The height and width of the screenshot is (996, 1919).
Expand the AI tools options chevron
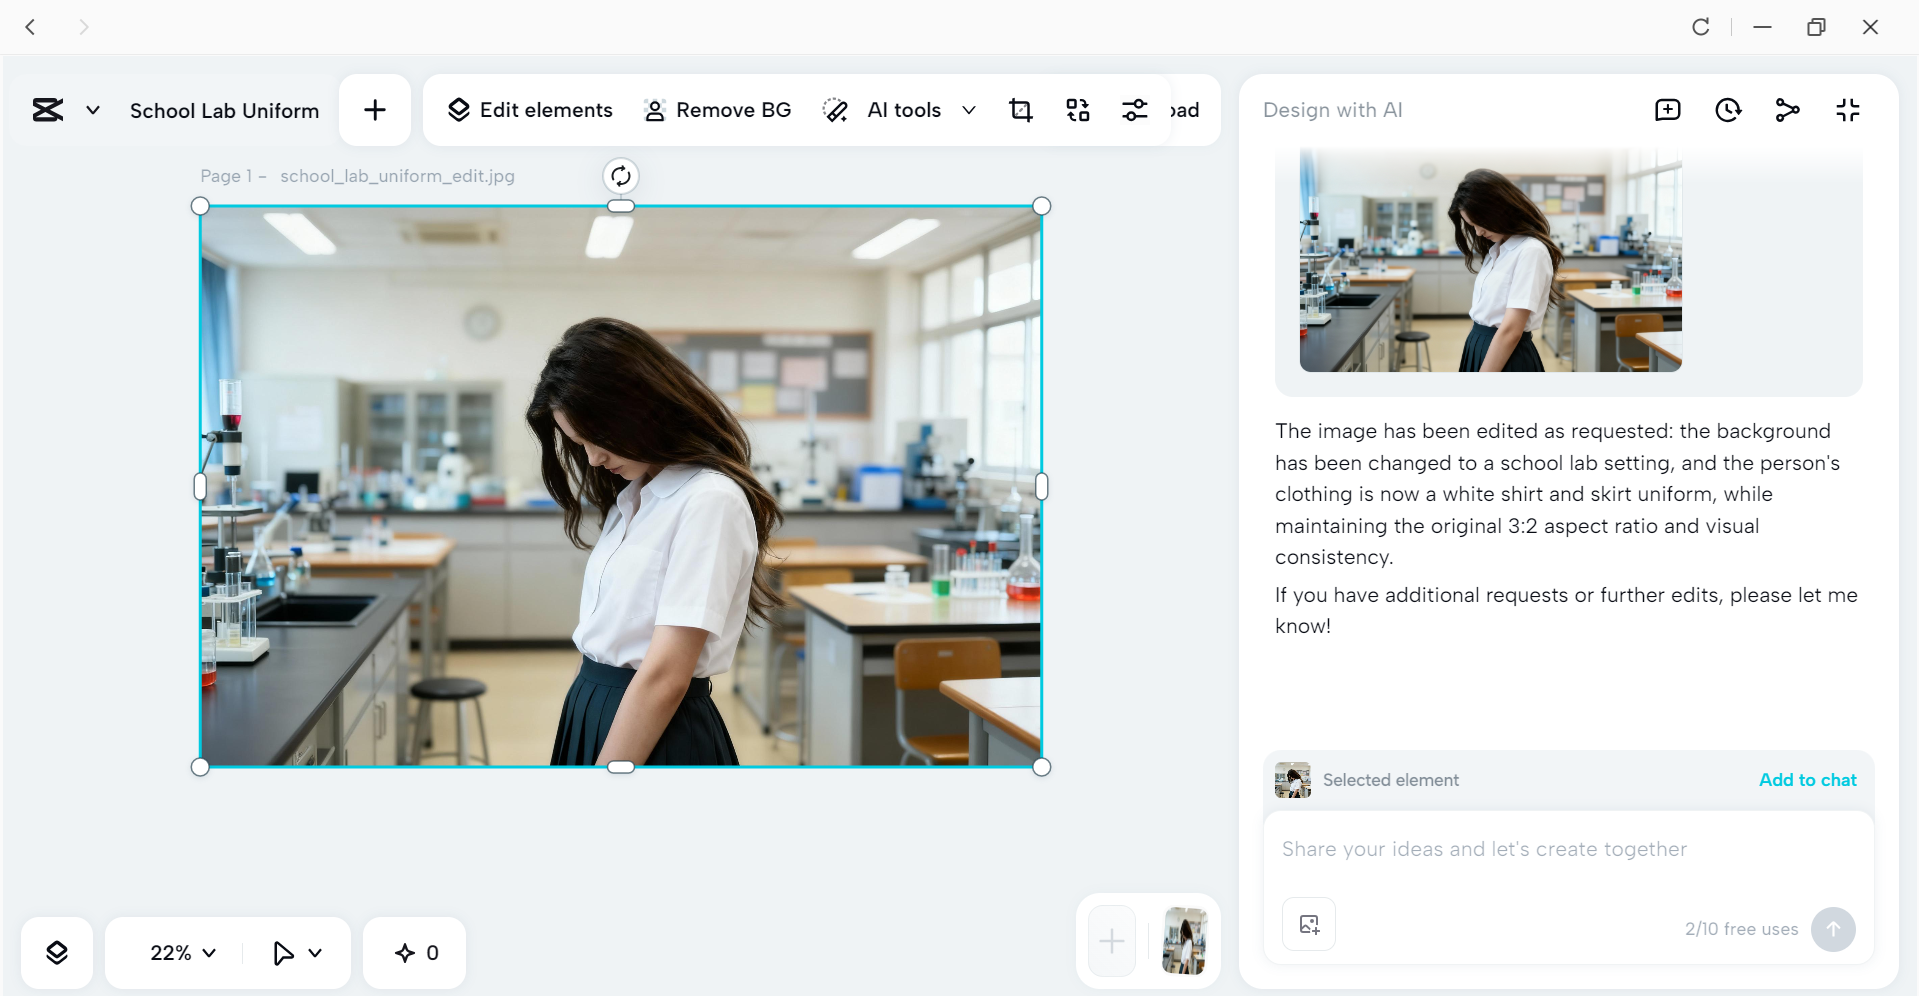point(968,110)
